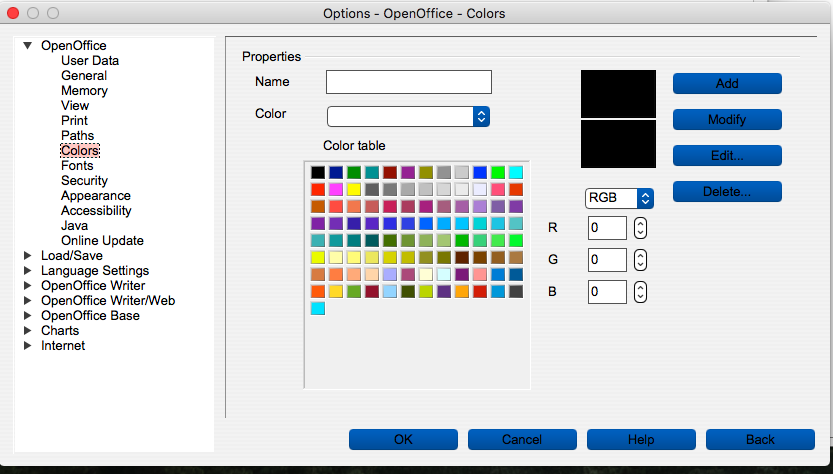Viewport: 833px width, 474px height.
Task: Open Online Update options
Action: click(x=102, y=241)
